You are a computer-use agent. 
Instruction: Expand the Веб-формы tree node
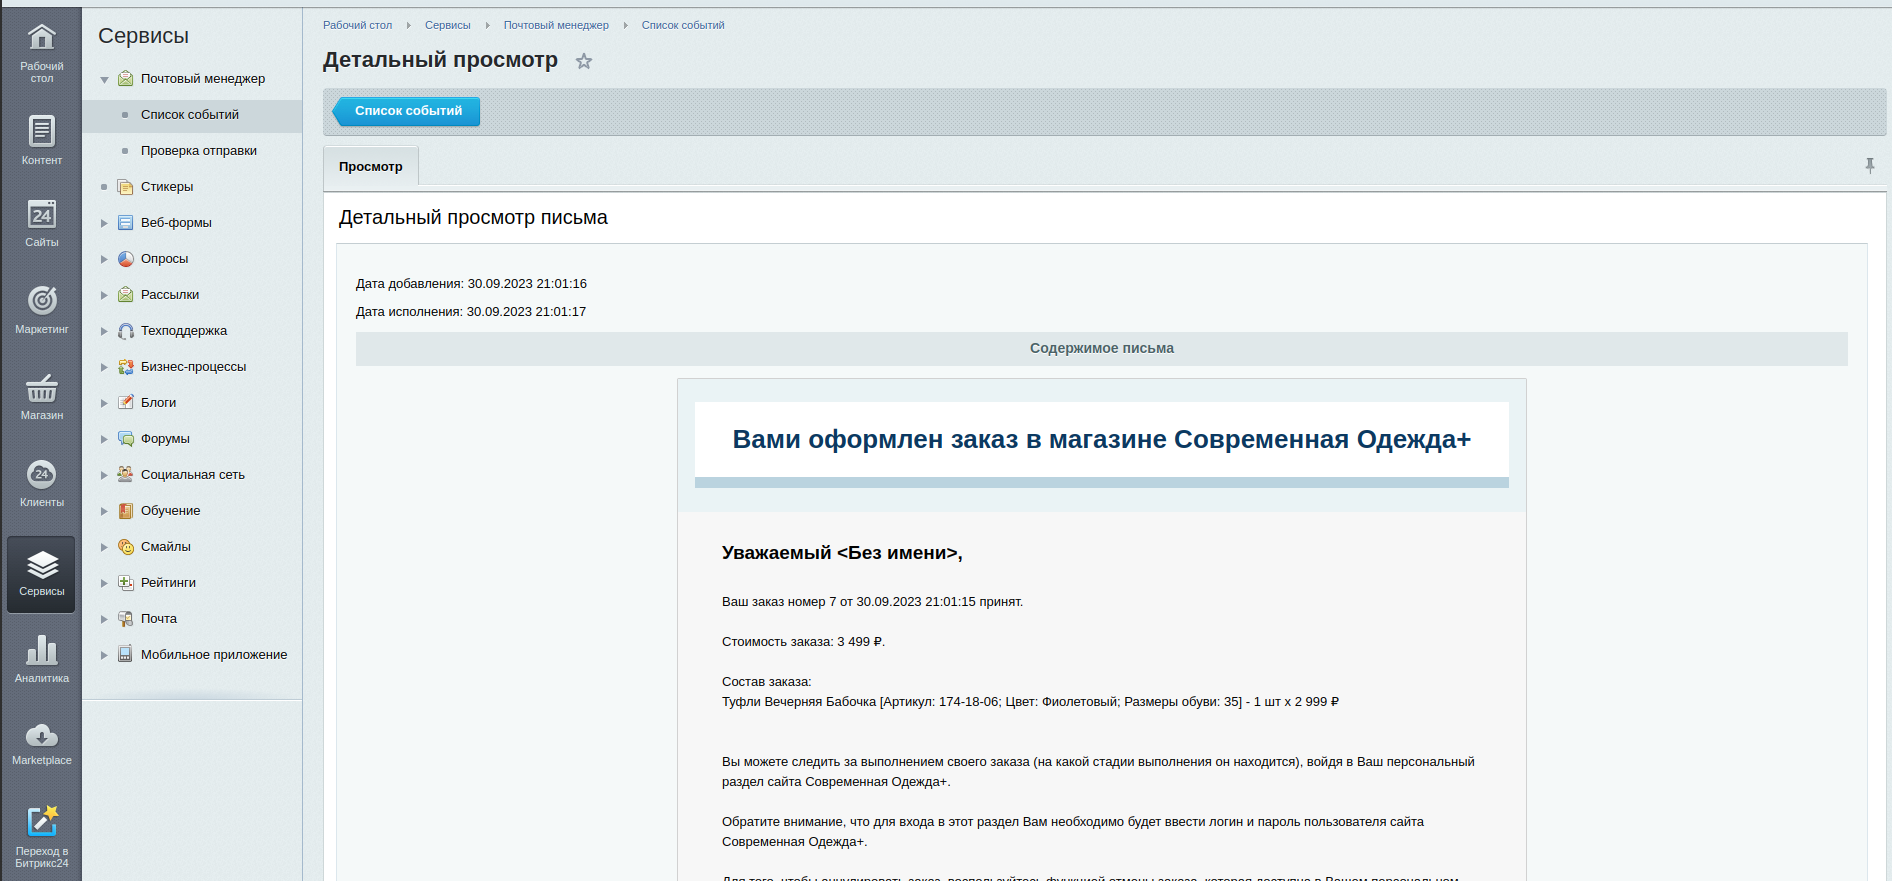click(x=104, y=223)
